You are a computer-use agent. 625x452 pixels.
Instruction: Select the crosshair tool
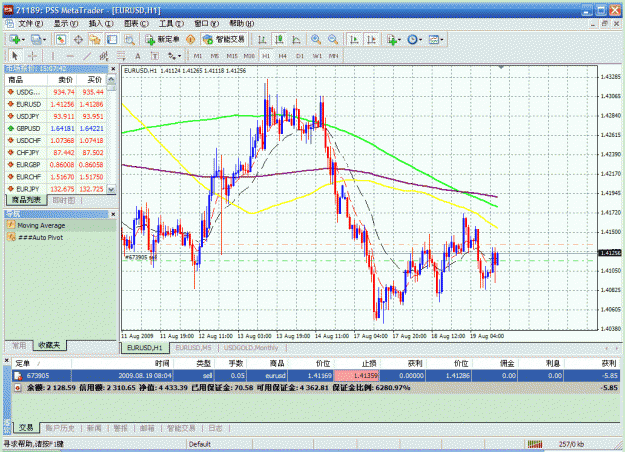tap(32, 56)
